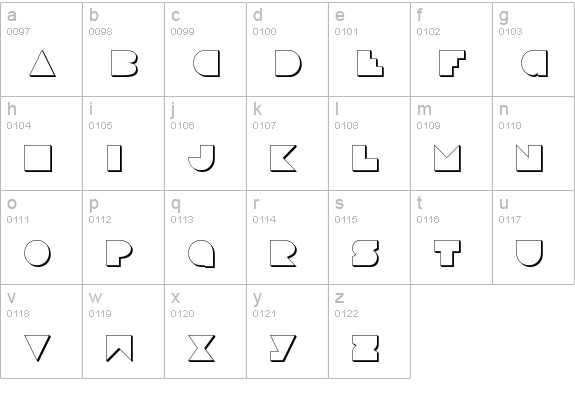This screenshot has width=575, height=414.
Task: Select the P-shaped glyph in cell 0112
Action: pos(120,253)
